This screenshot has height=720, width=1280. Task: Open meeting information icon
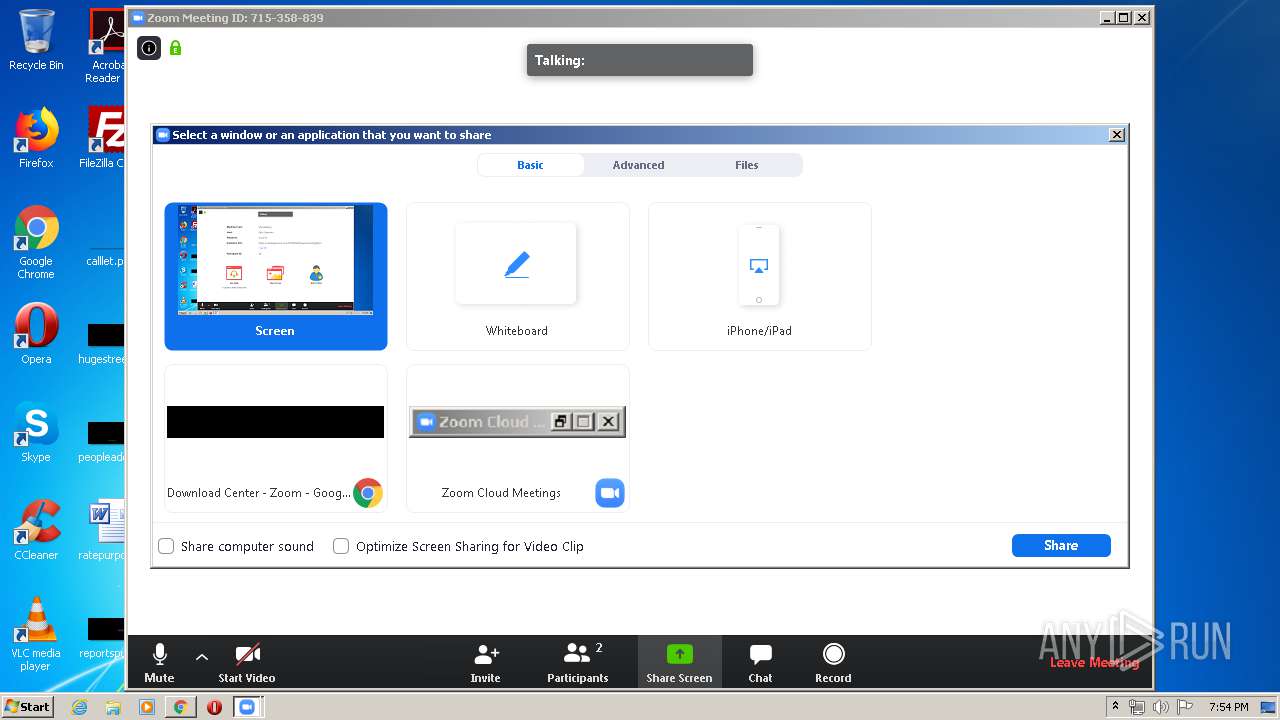(x=149, y=47)
